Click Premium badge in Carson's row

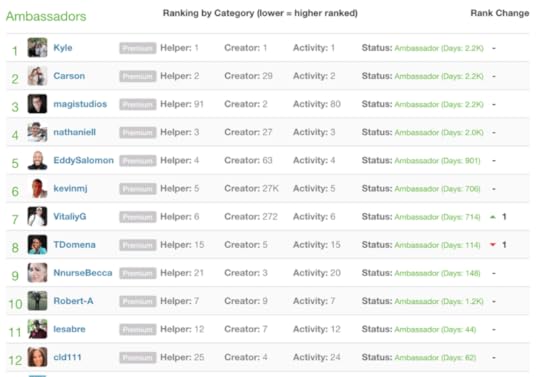(138, 76)
